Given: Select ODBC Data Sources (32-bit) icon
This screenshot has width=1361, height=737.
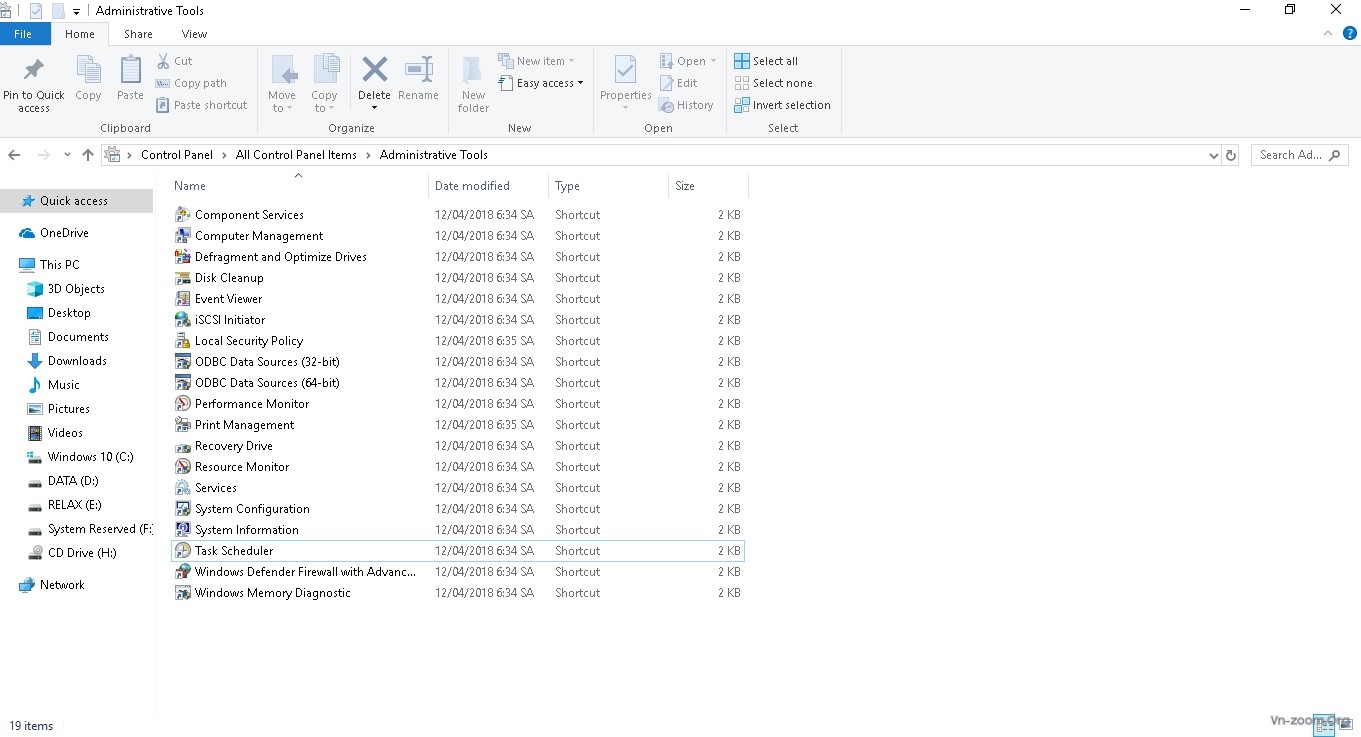Looking at the screenshot, I should [182, 362].
